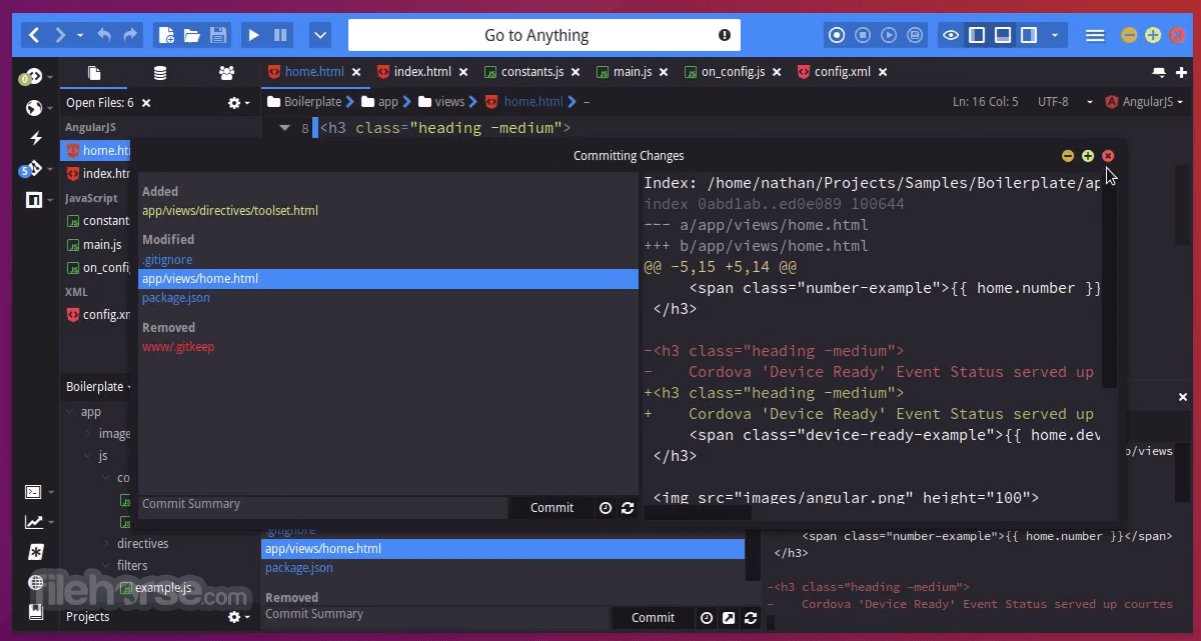
Task: Select app/views/directives/toolset.html in the Added list
Action: coord(230,210)
